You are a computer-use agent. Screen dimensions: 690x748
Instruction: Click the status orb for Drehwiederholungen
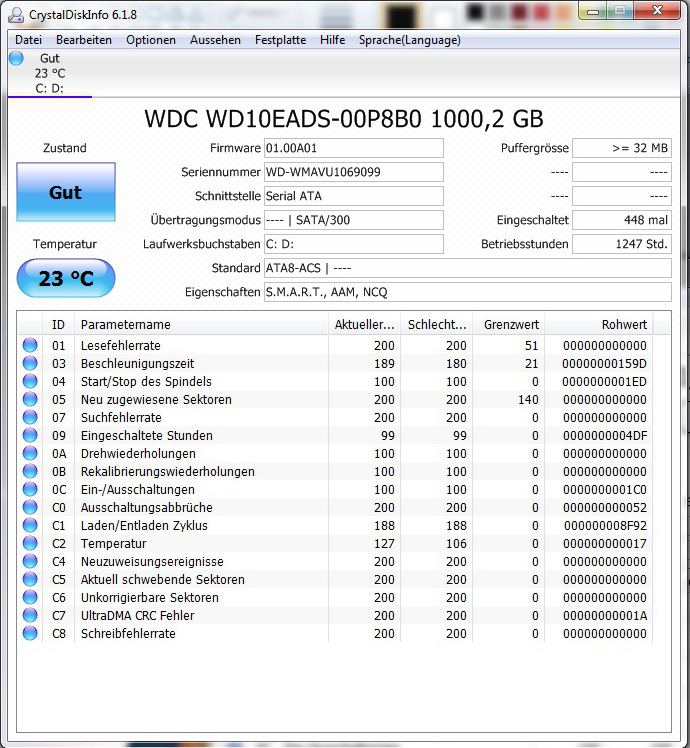(30, 453)
